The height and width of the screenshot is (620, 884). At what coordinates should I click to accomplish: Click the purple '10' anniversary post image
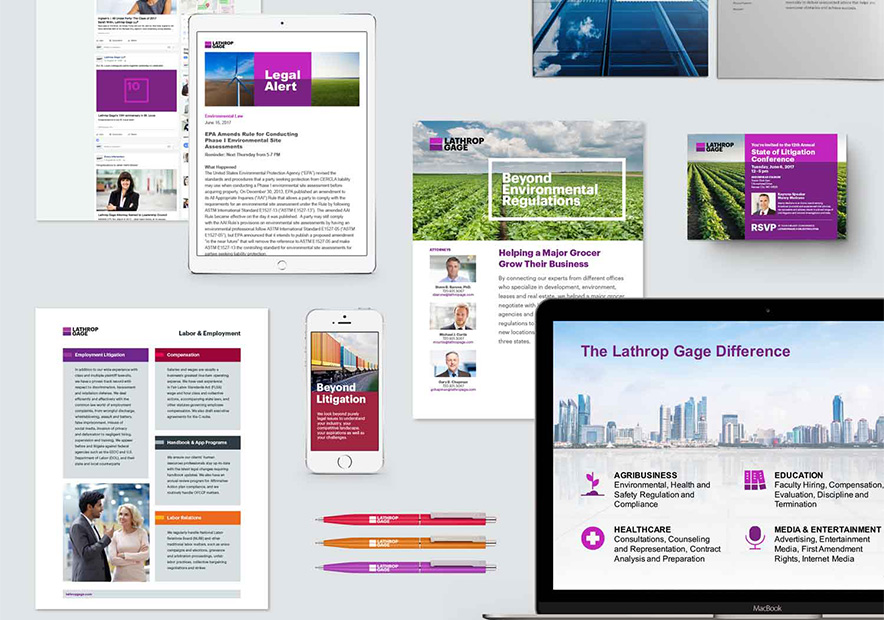(x=136, y=90)
